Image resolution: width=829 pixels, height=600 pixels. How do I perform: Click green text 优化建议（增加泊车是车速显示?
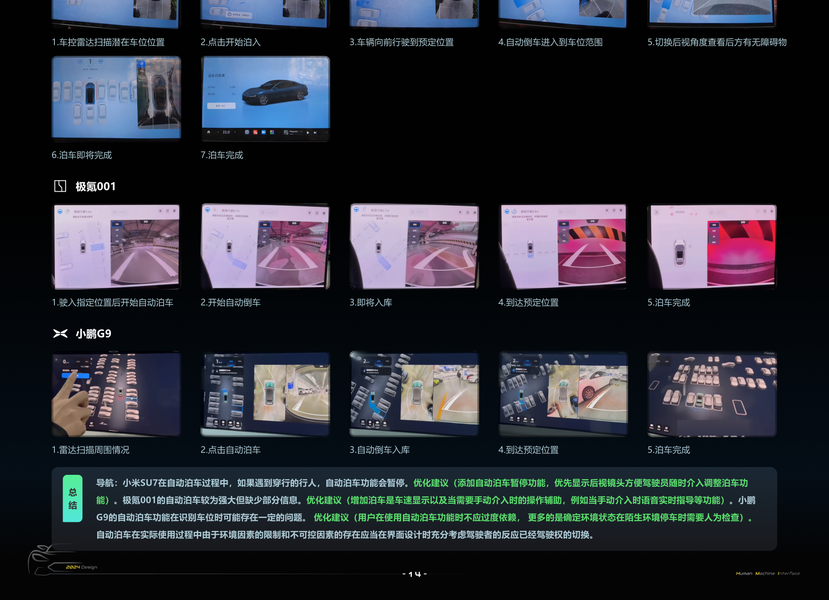click(x=518, y=500)
